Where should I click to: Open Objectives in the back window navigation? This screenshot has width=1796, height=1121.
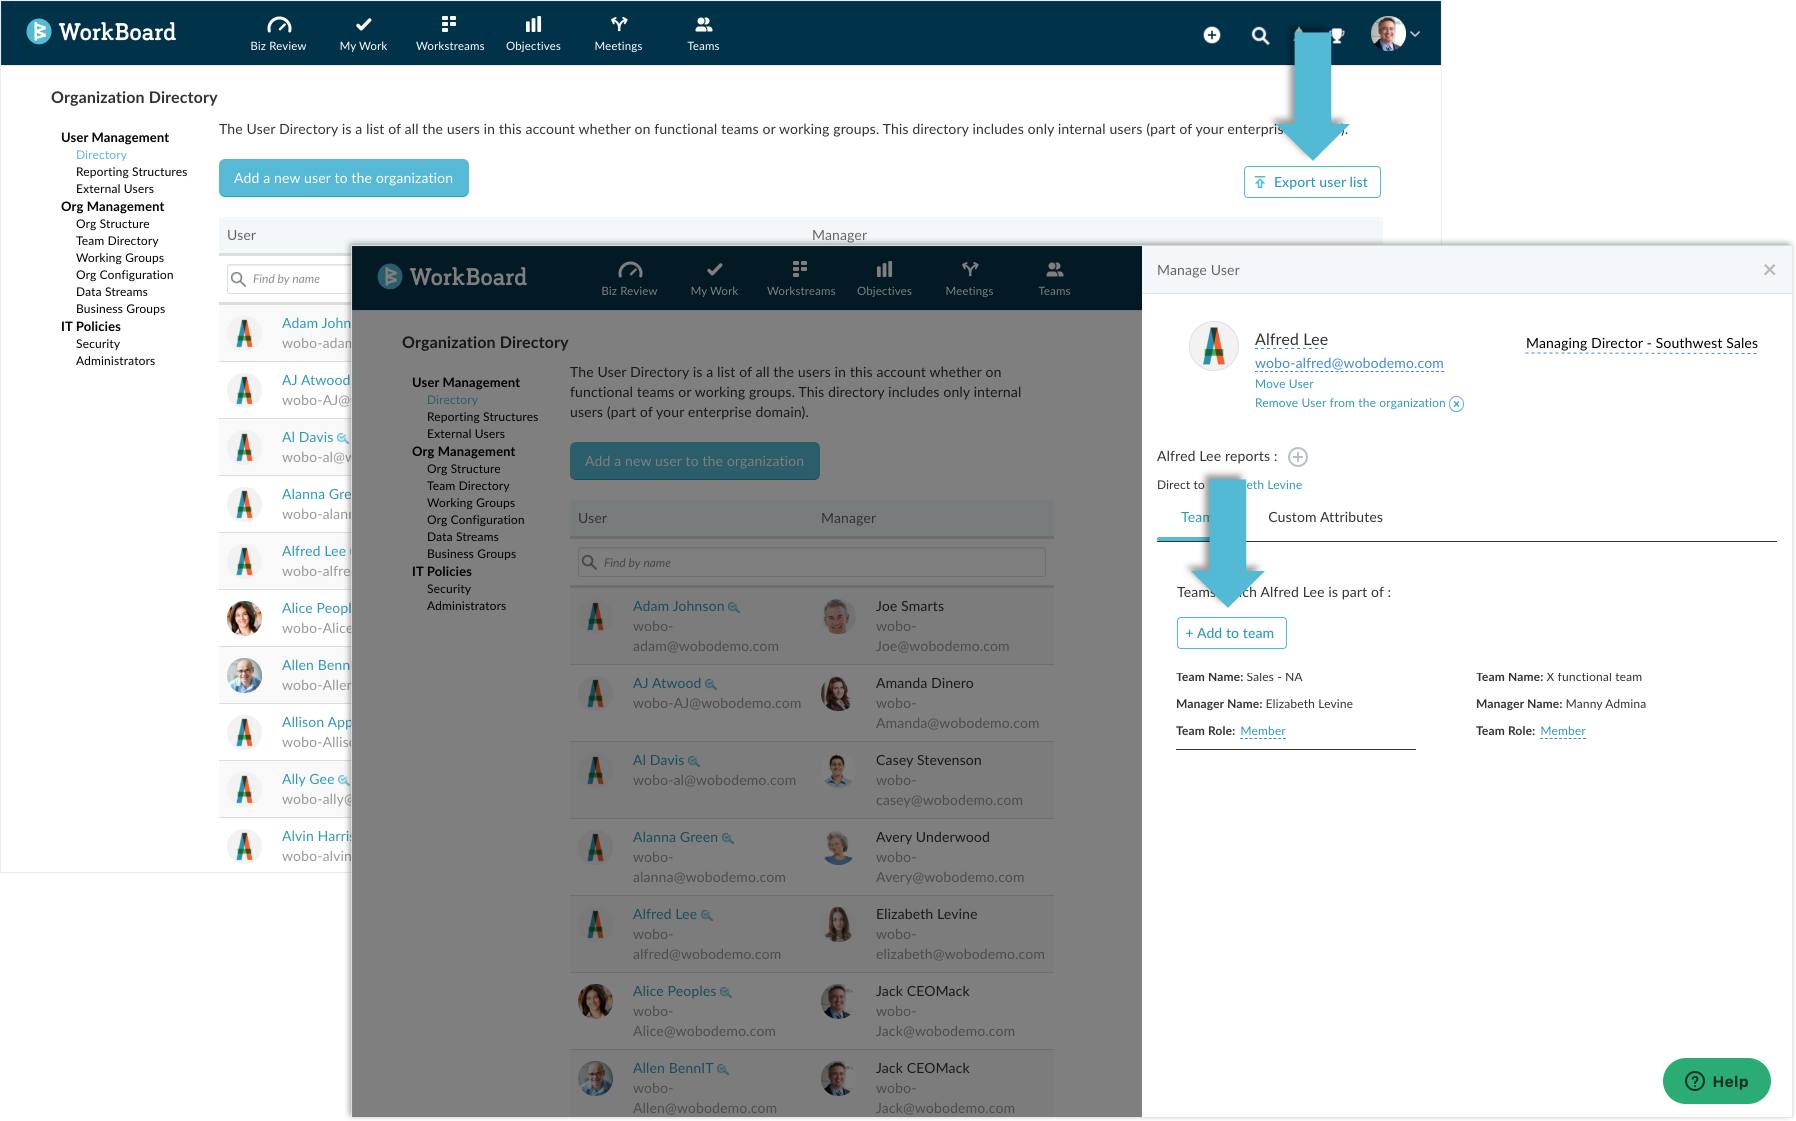point(533,33)
